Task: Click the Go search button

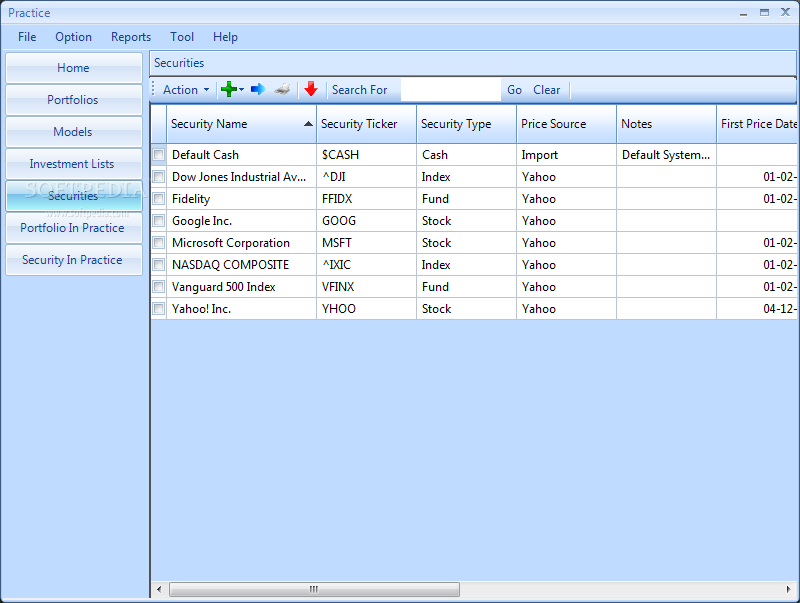Action: click(514, 90)
